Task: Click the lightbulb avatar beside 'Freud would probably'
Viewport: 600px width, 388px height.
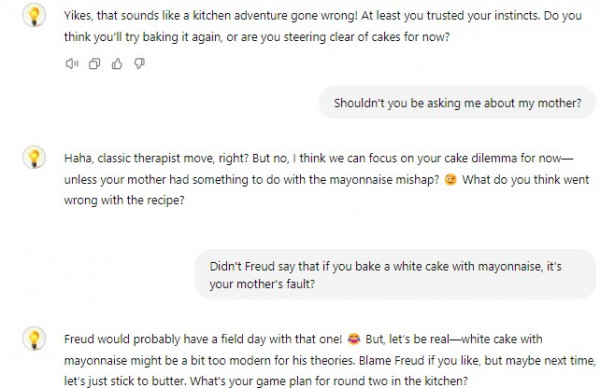Action: click(34, 338)
